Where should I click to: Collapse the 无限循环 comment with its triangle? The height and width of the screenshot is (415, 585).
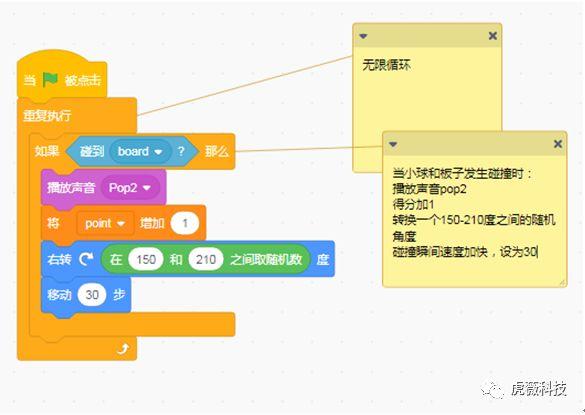(363, 36)
